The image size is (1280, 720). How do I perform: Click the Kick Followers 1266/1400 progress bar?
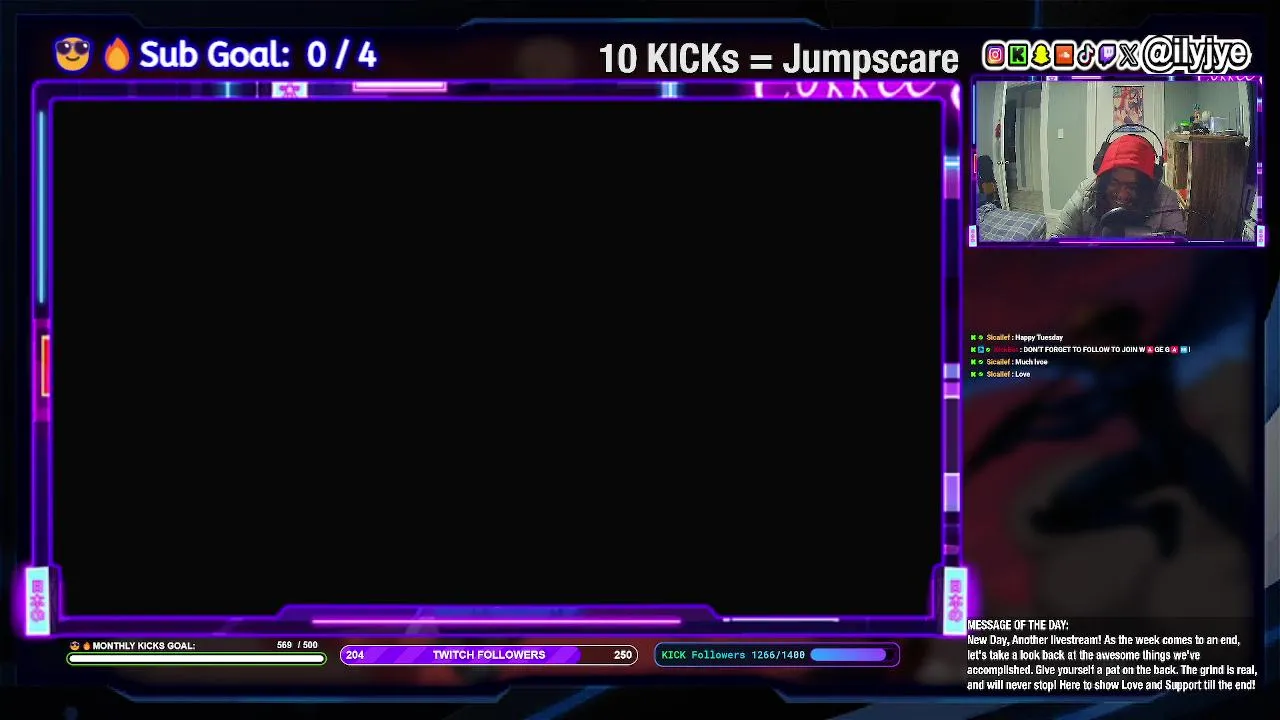click(777, 655)
